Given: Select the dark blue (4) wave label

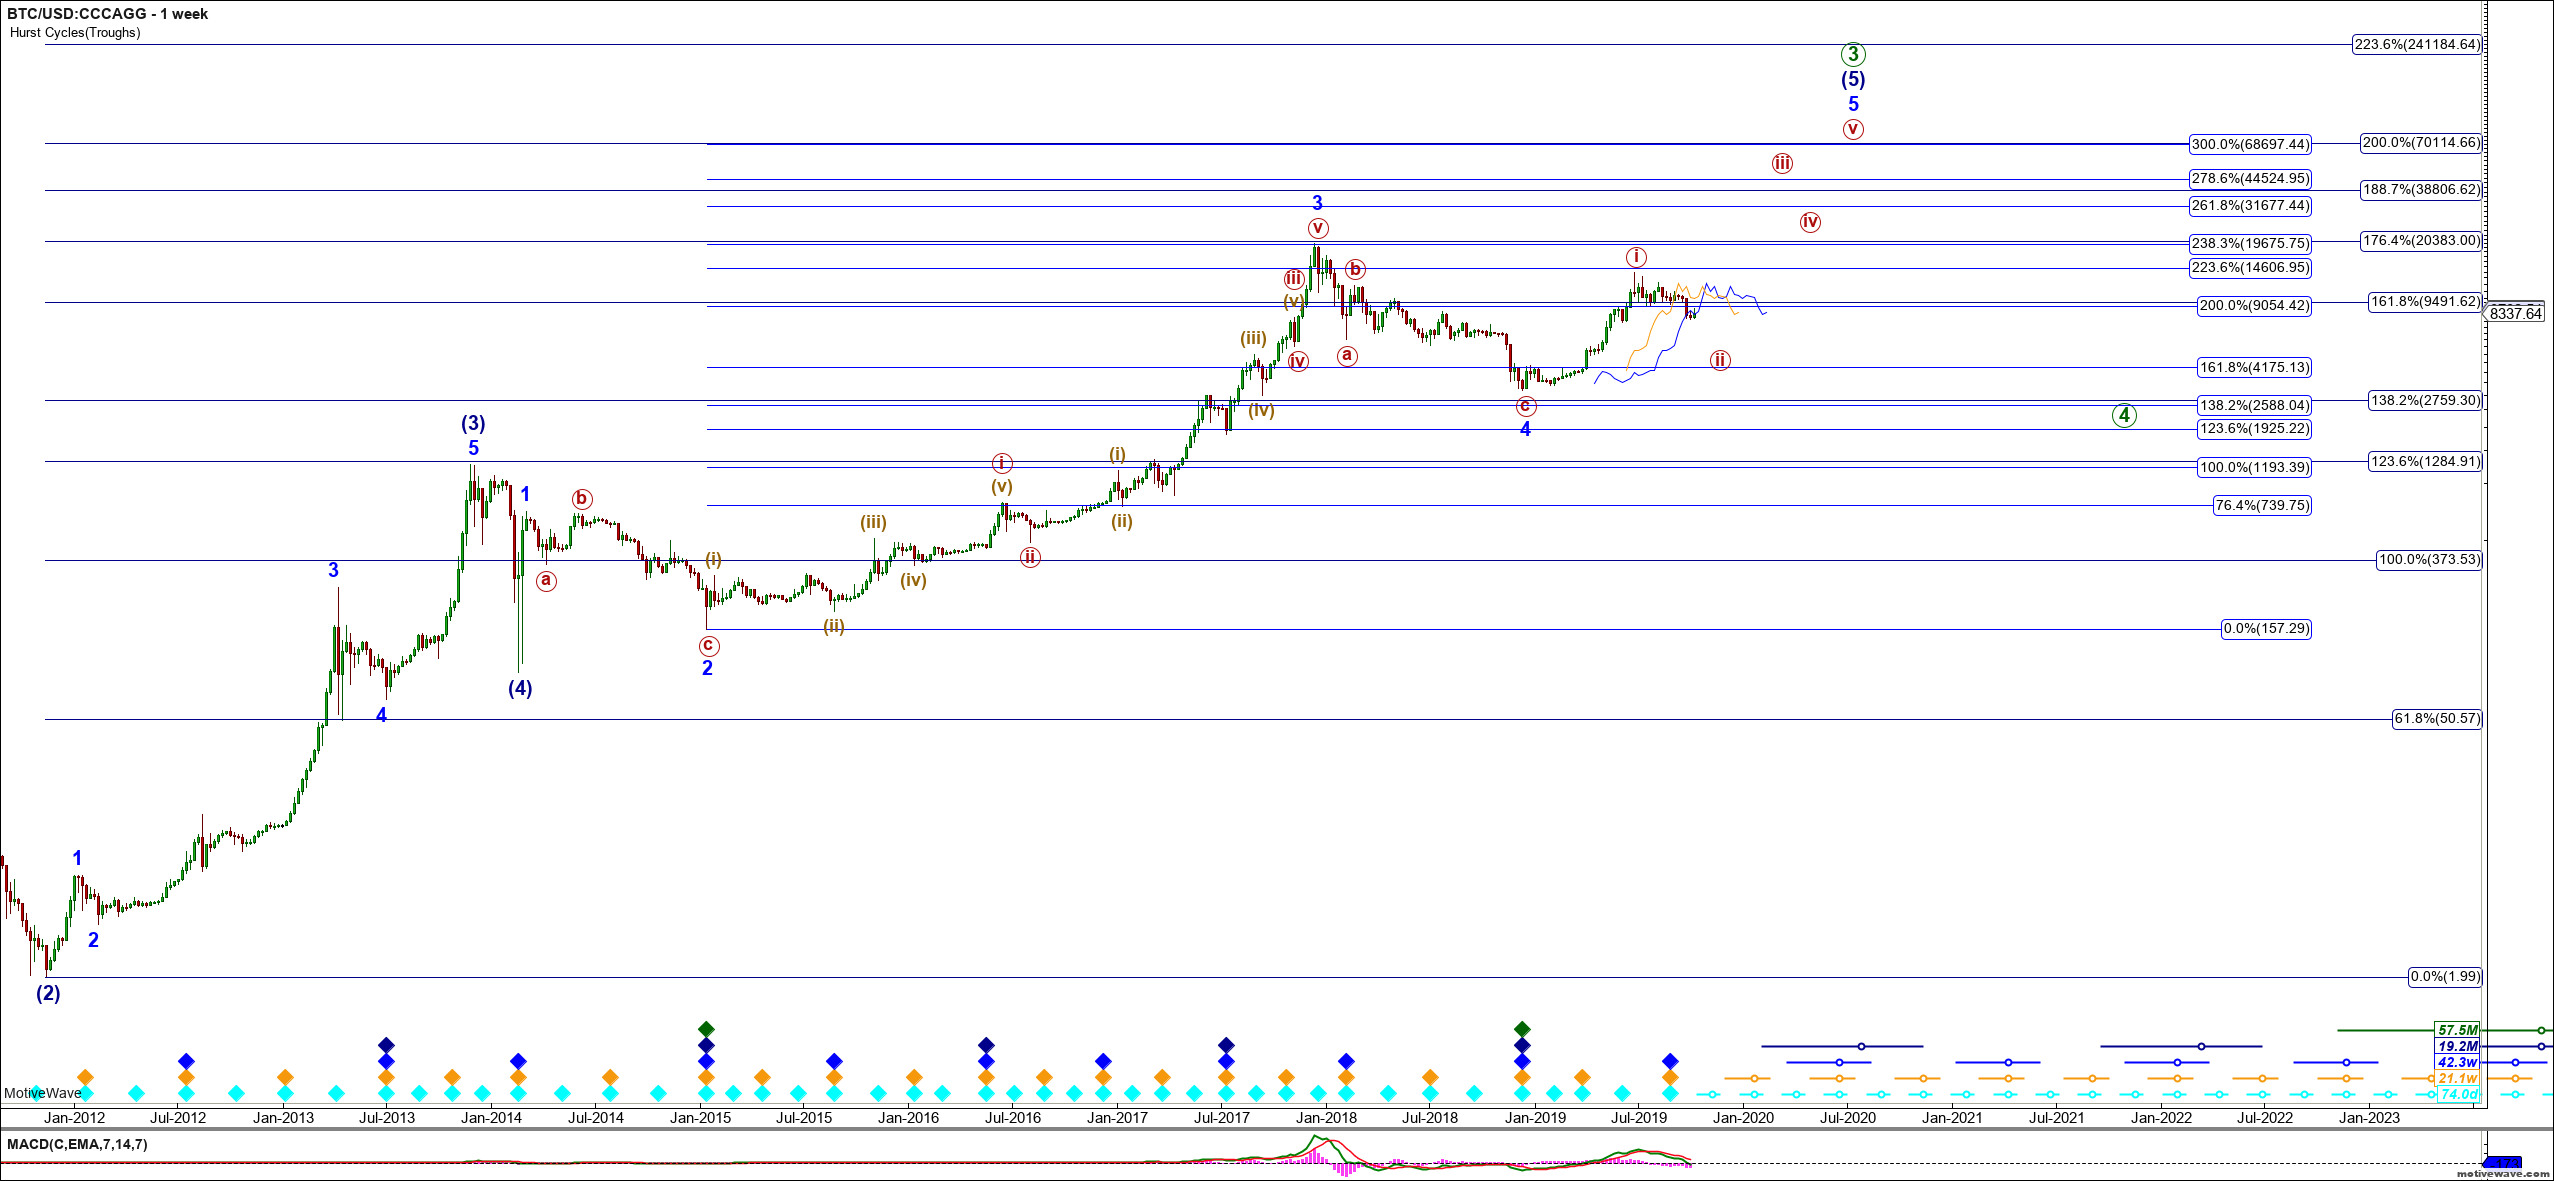Looking at the screenshot, I should click(x=520, y=688).
